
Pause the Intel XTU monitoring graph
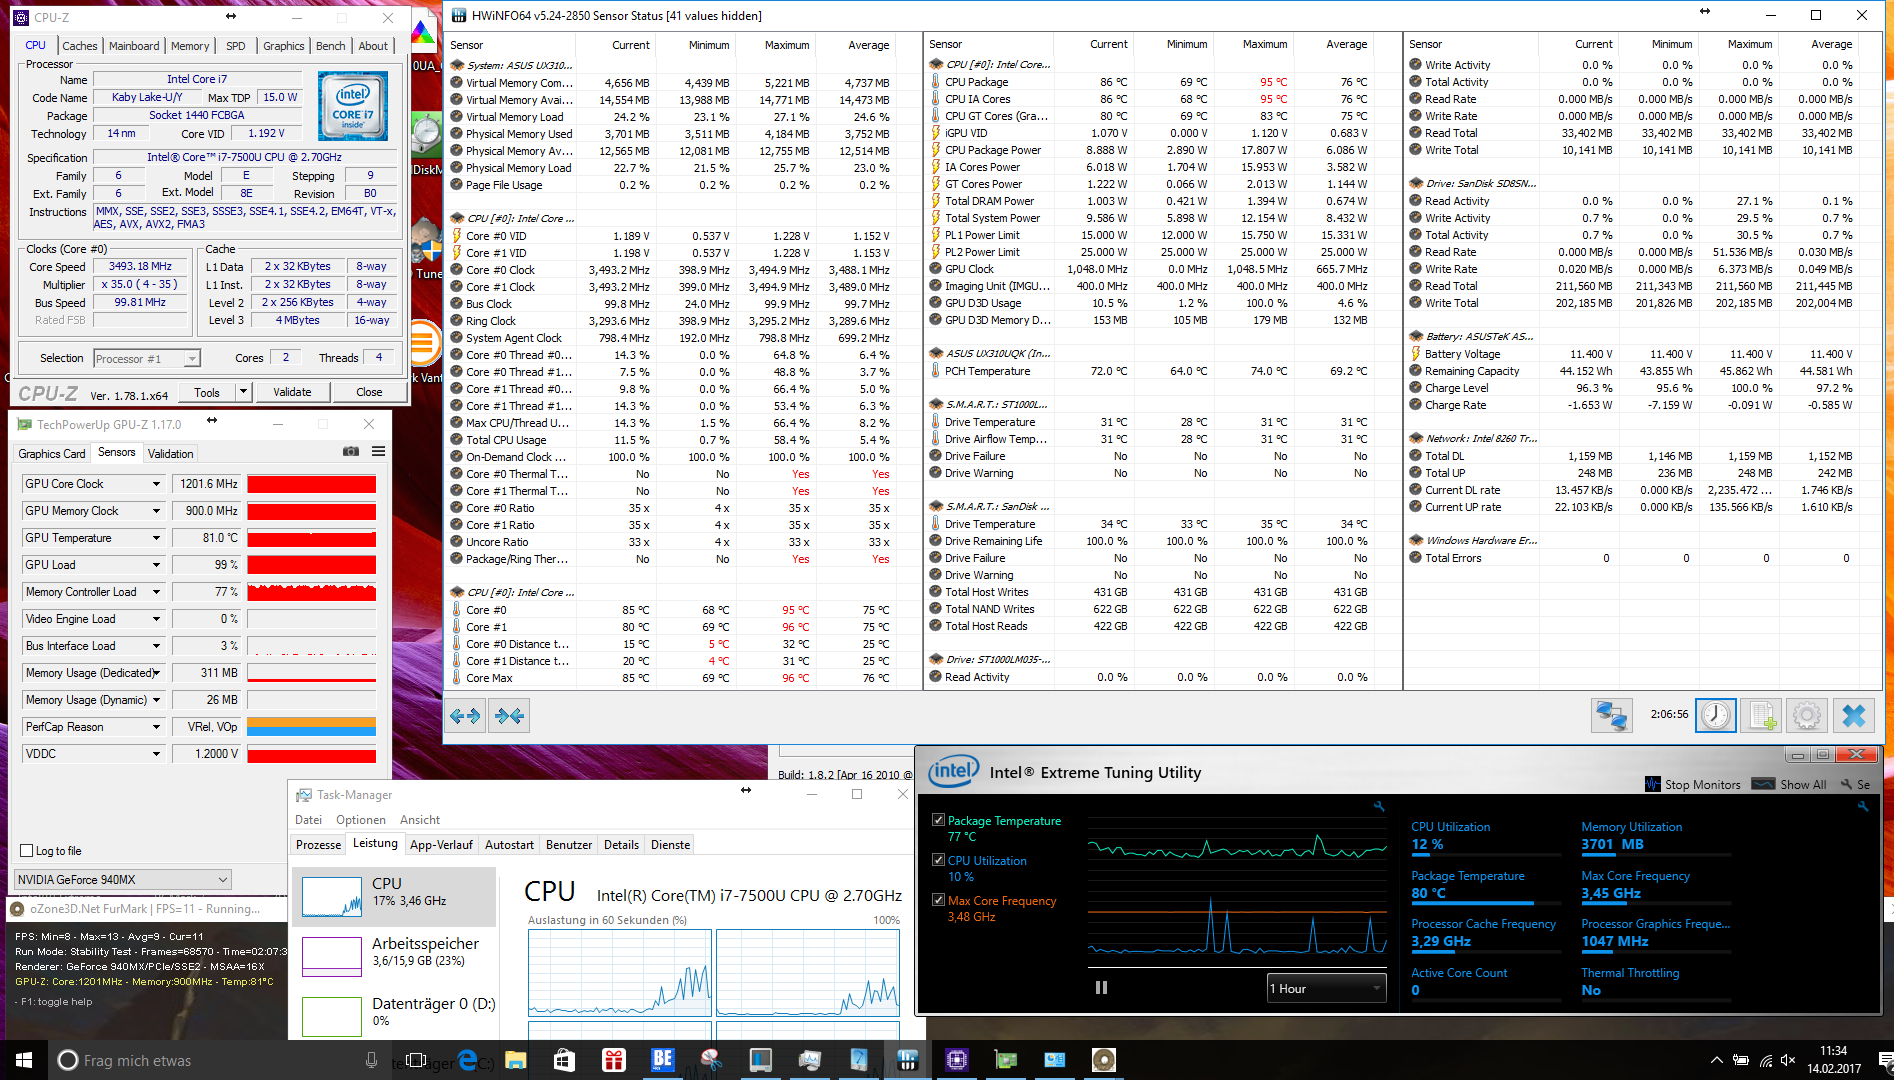[x=1101, y=988]
